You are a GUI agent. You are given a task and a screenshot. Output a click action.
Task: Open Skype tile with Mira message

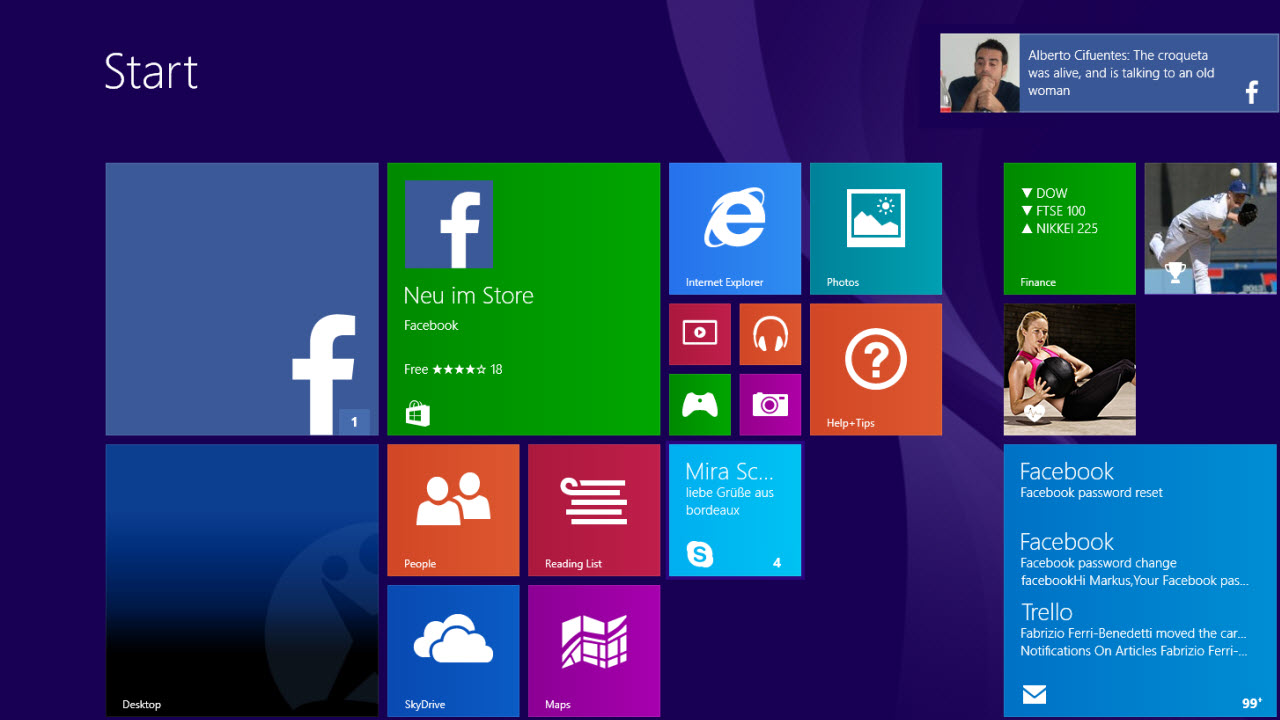735,510
